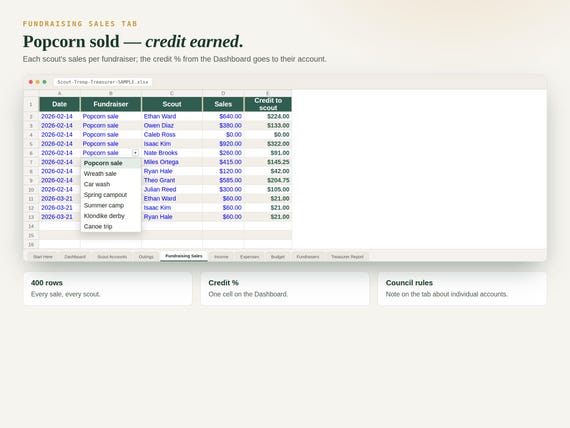Click the Credit % info card
The height and width of the screenshot is (428, 570).
tap(285, 288)
